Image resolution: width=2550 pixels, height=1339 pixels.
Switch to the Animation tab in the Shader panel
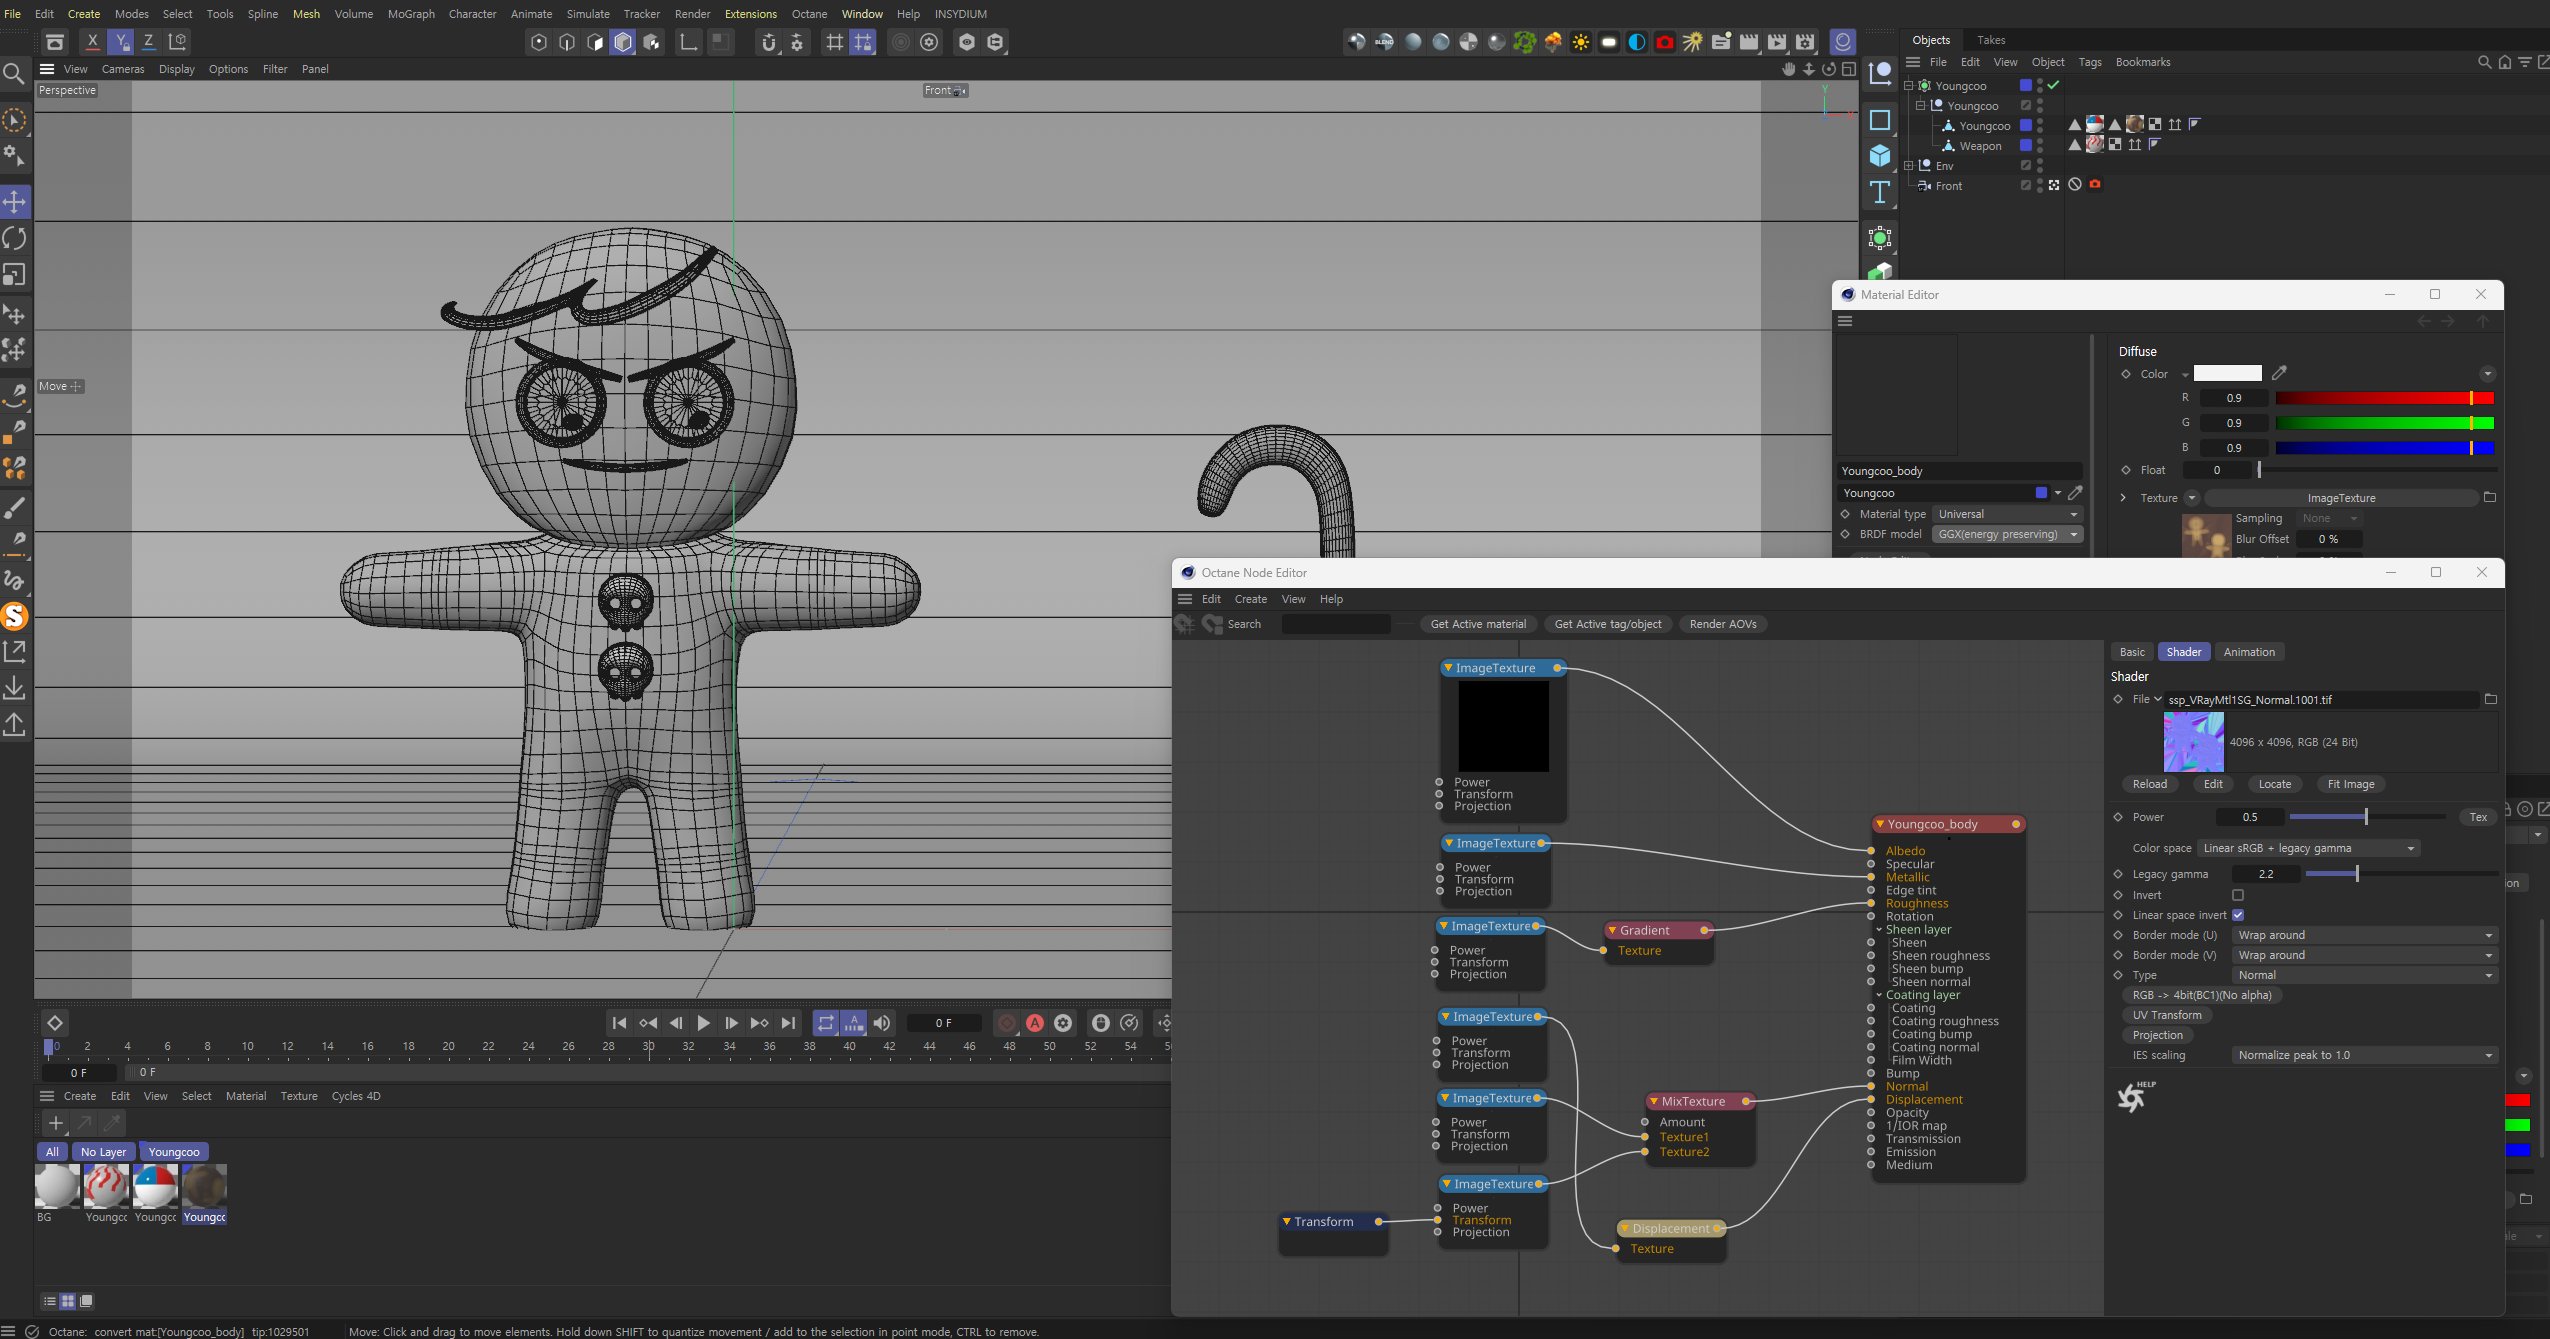pyautogui.click(x=2249, y=652)
